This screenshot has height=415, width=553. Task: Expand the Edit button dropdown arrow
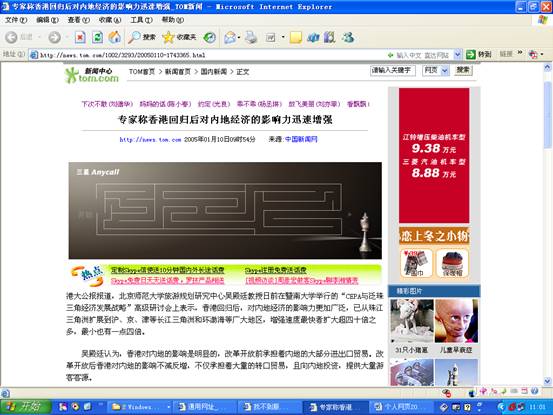click(283, 37)
